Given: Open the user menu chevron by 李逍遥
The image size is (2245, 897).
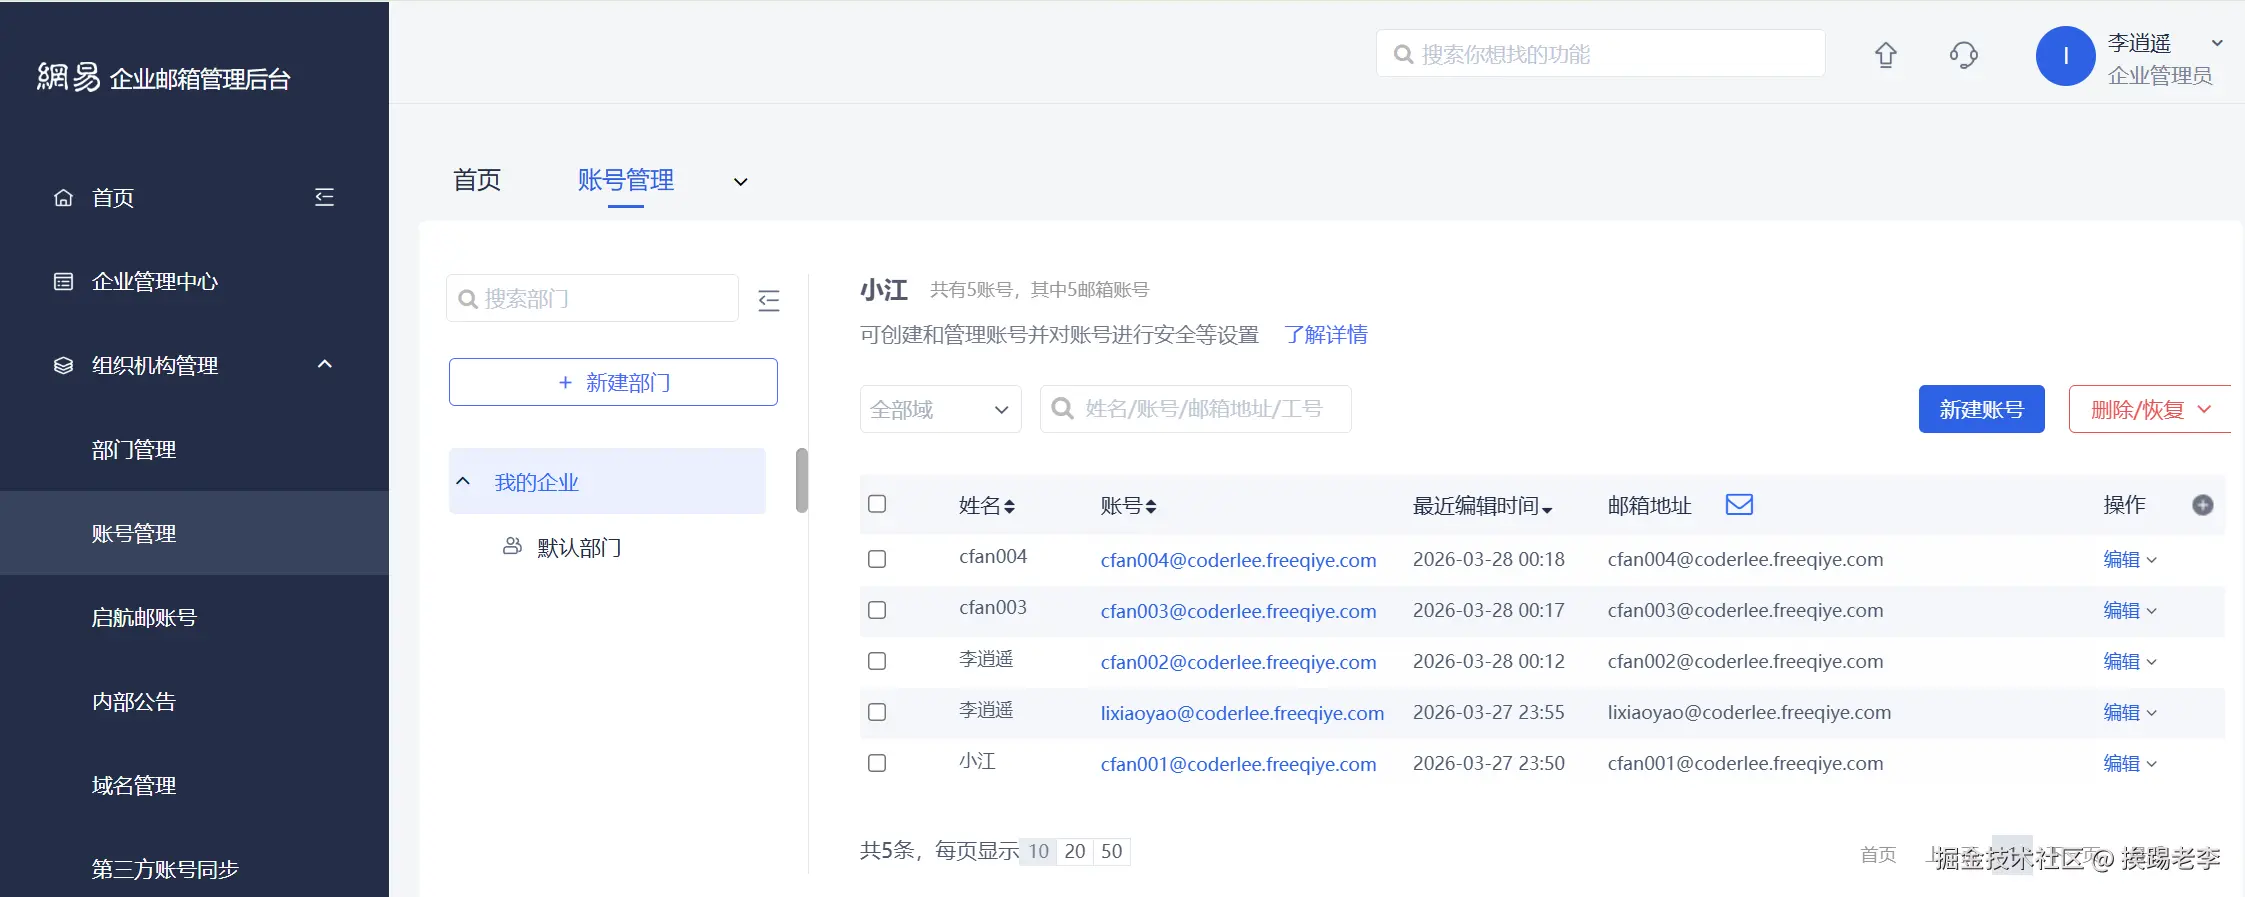Looking at the screenshot, I should tap(2217, 43).
